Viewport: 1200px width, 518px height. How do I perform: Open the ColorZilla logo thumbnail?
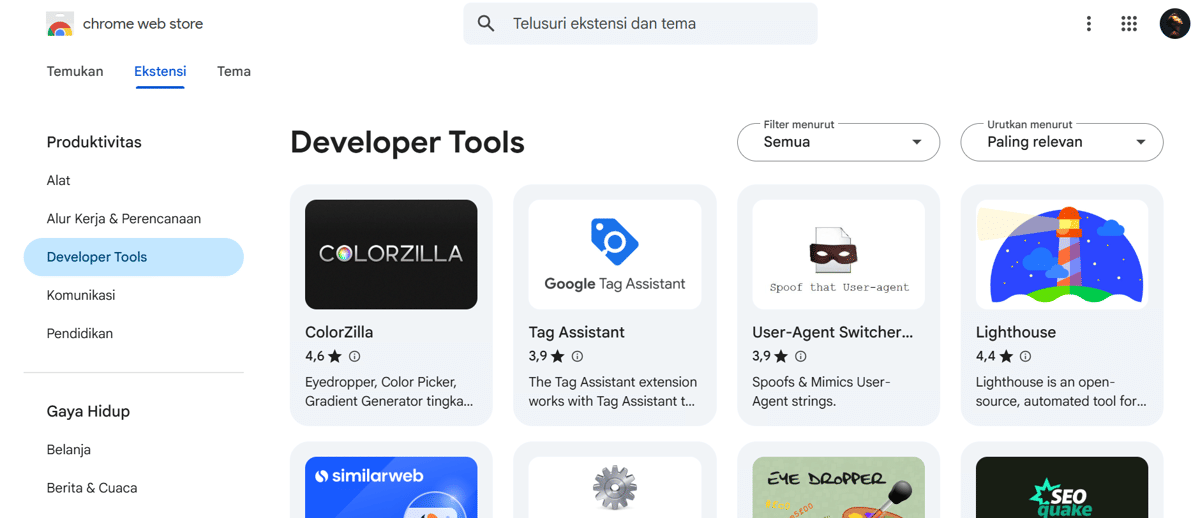[x=391, y=254]
